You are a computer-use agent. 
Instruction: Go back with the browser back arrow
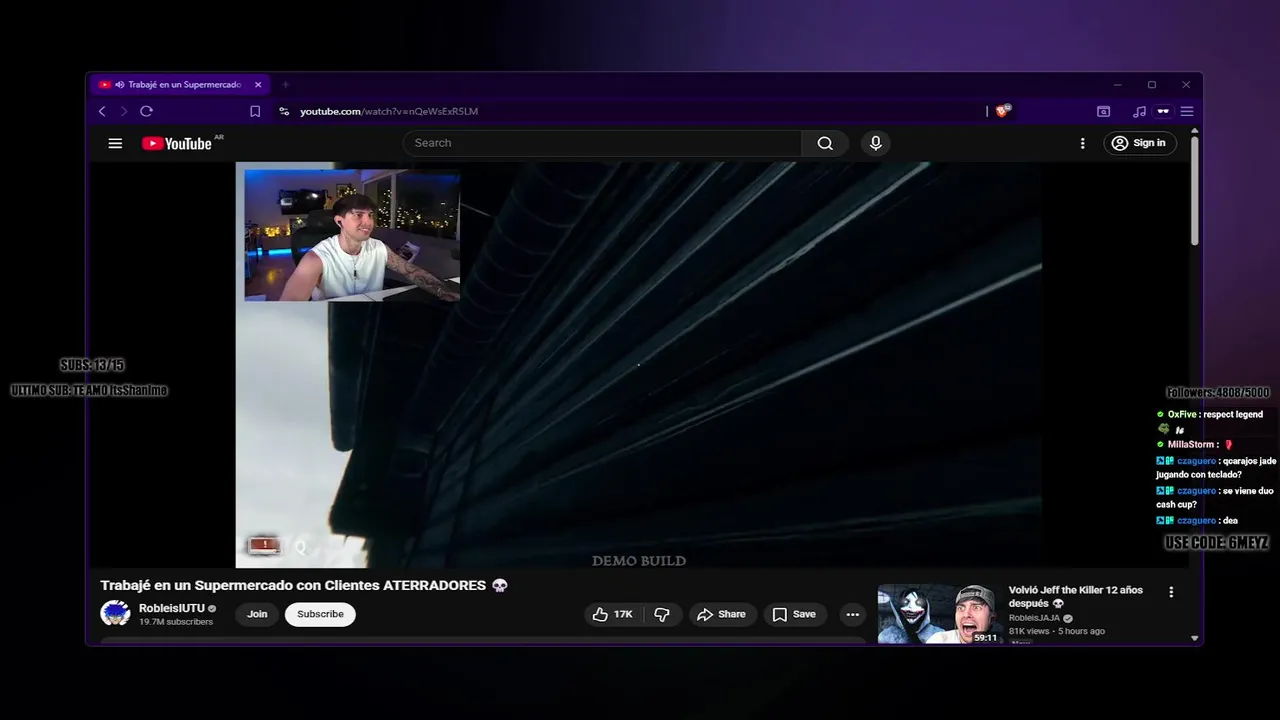point(102,111)
